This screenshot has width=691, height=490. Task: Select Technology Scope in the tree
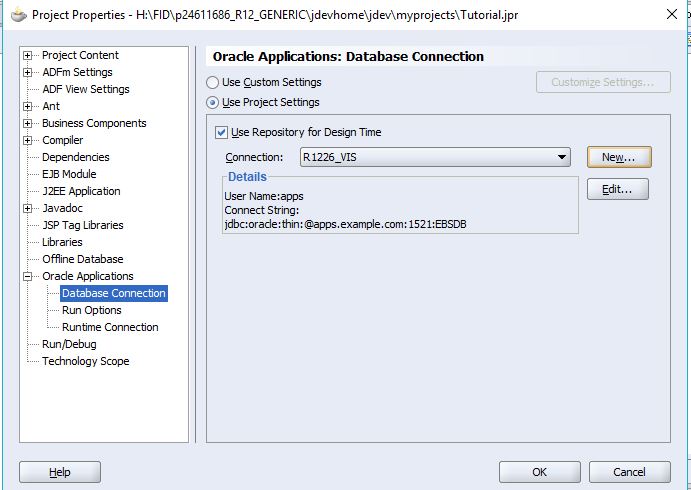pyautogui.click(x=85, y=361)
